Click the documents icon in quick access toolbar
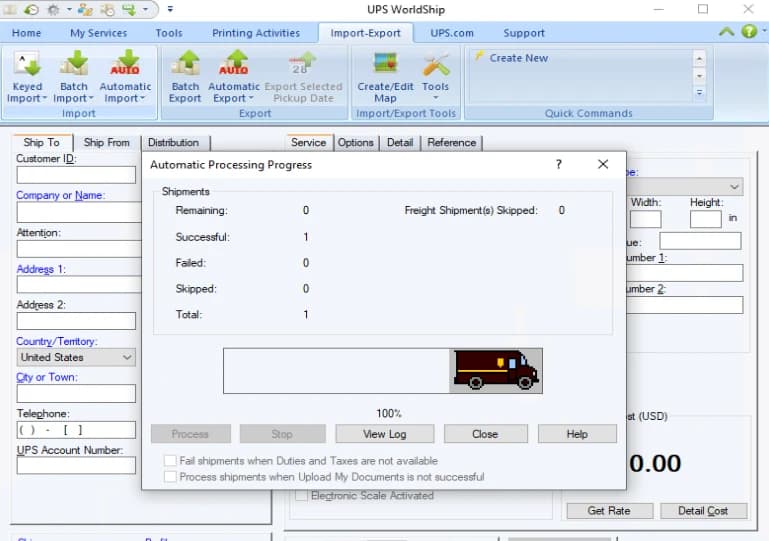769x541 pixels. 107,9
